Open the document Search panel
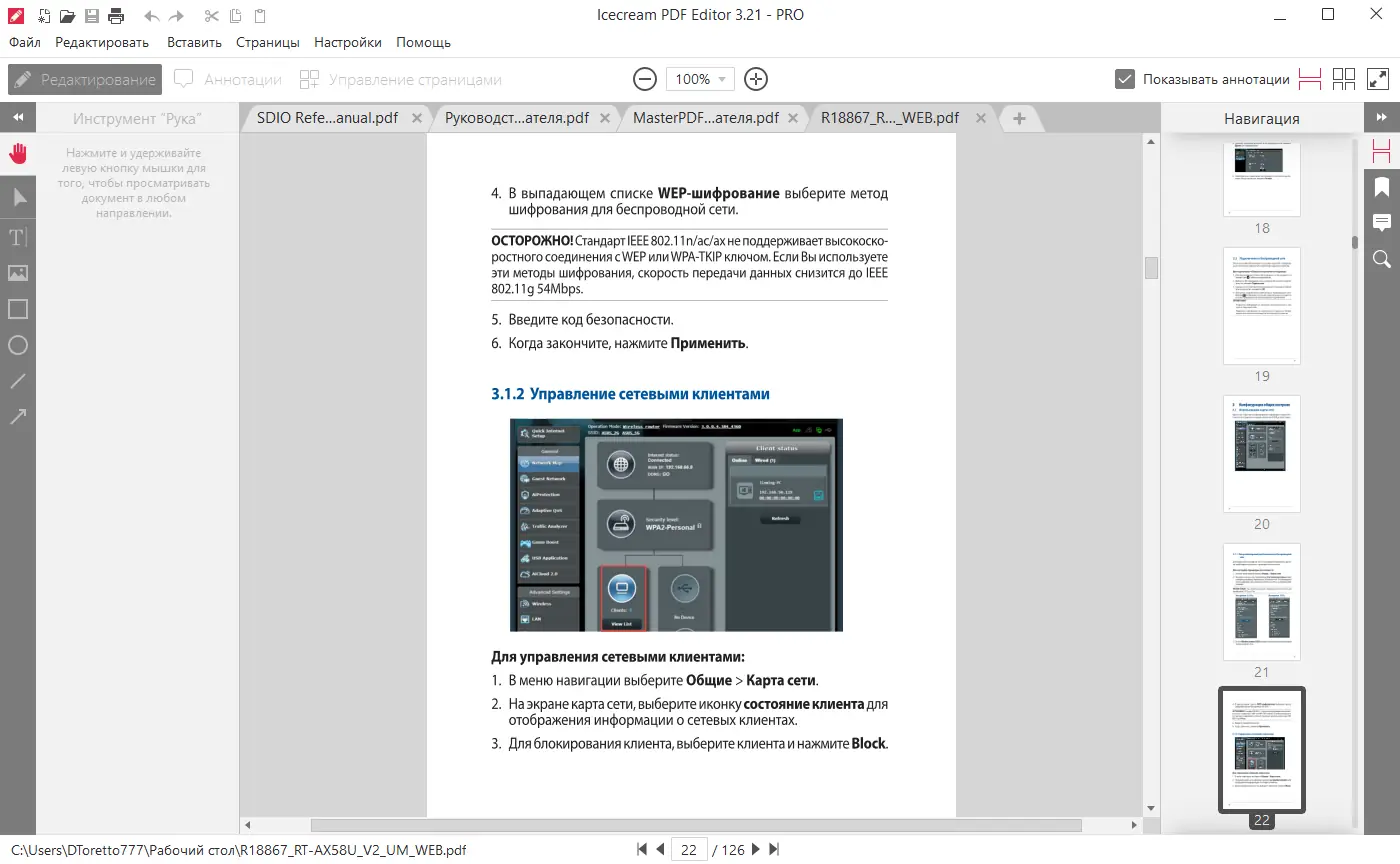1400x864 pixels. (1382, 259)
